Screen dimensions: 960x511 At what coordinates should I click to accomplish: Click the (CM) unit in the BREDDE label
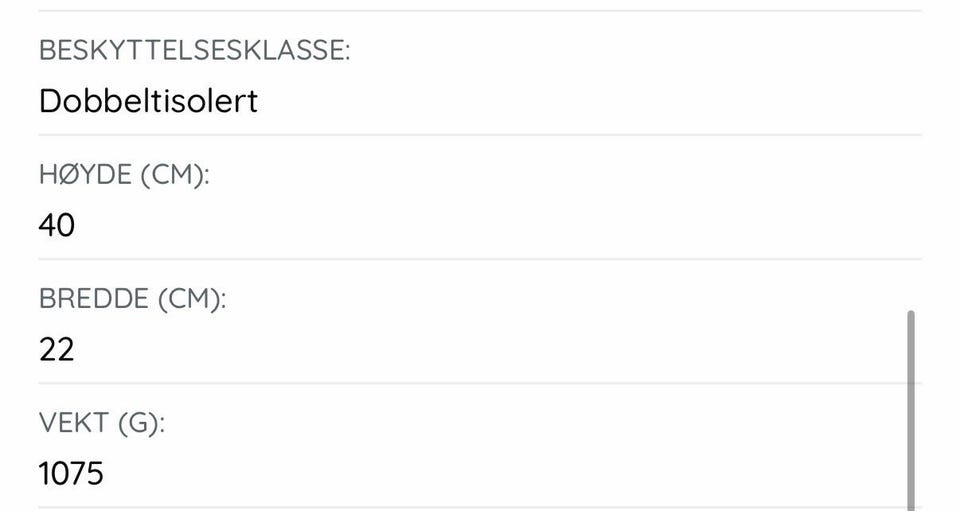coord(192,299)
